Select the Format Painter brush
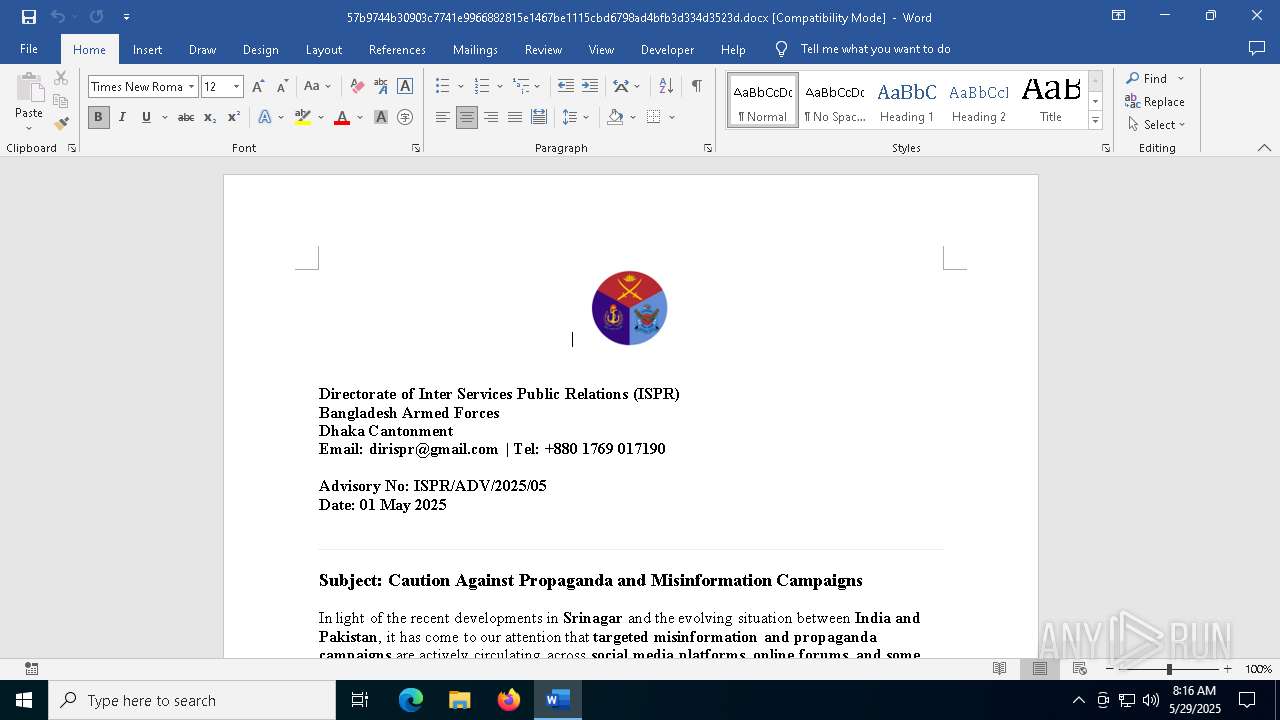 [61, 123]
